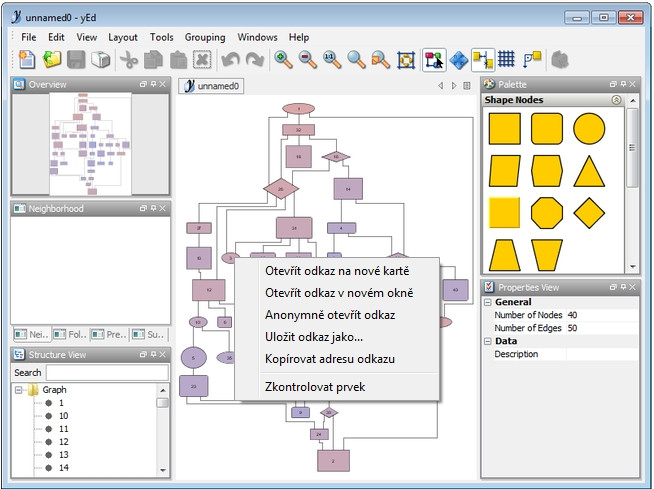Choose 'Otevřít odkaz v novém okně'
Image resolution: width=654 pixels, height=489 pixels.
pos(337,293)
